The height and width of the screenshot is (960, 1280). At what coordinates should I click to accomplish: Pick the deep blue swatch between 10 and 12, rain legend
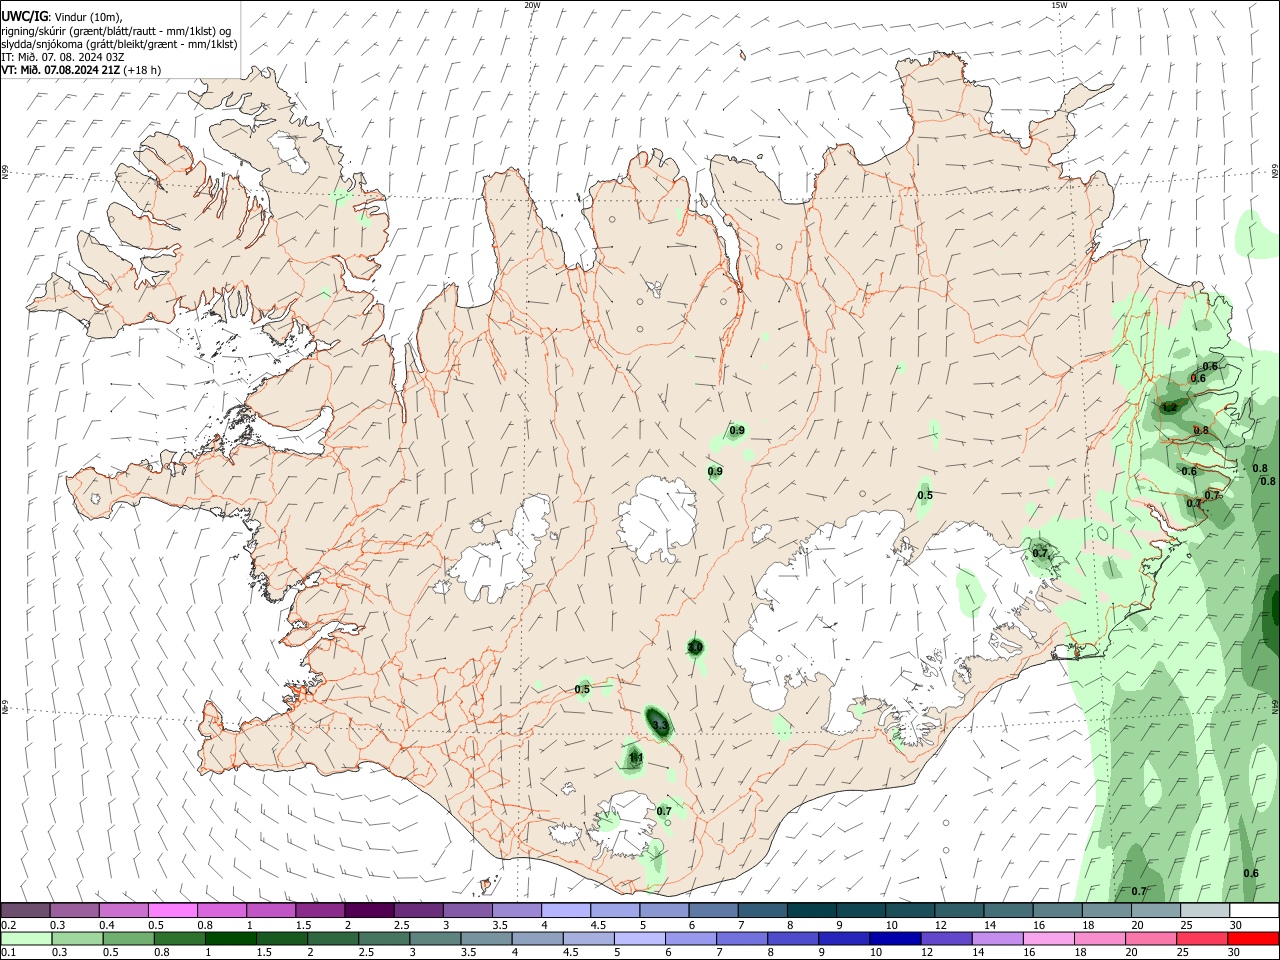click(895, 938)
